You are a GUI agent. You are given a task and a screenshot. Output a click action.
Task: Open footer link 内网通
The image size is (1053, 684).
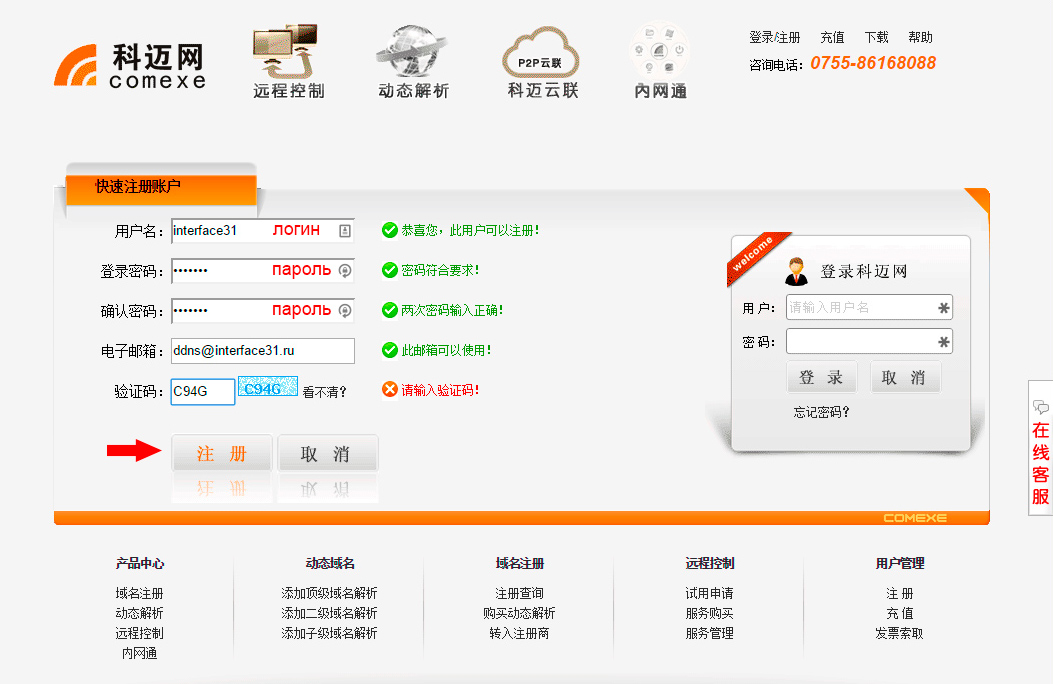(139, 653)
